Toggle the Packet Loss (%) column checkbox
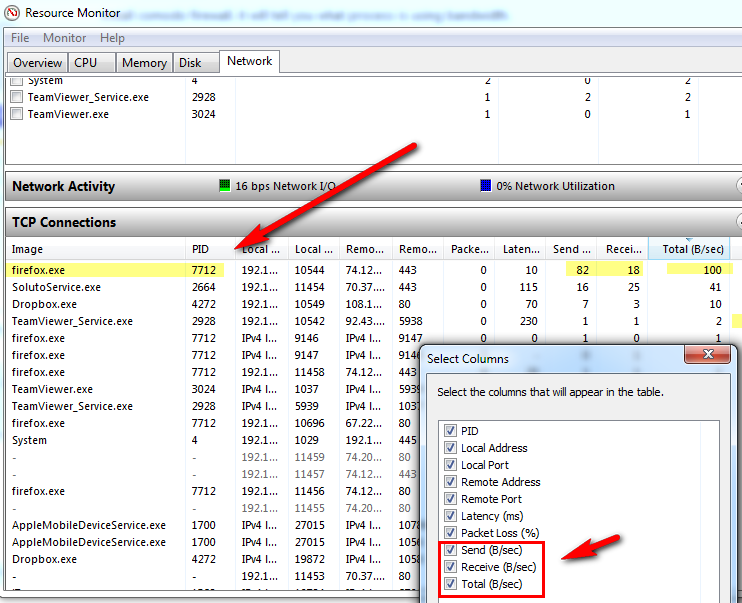742x603 pixels. [x=450, y=533]
